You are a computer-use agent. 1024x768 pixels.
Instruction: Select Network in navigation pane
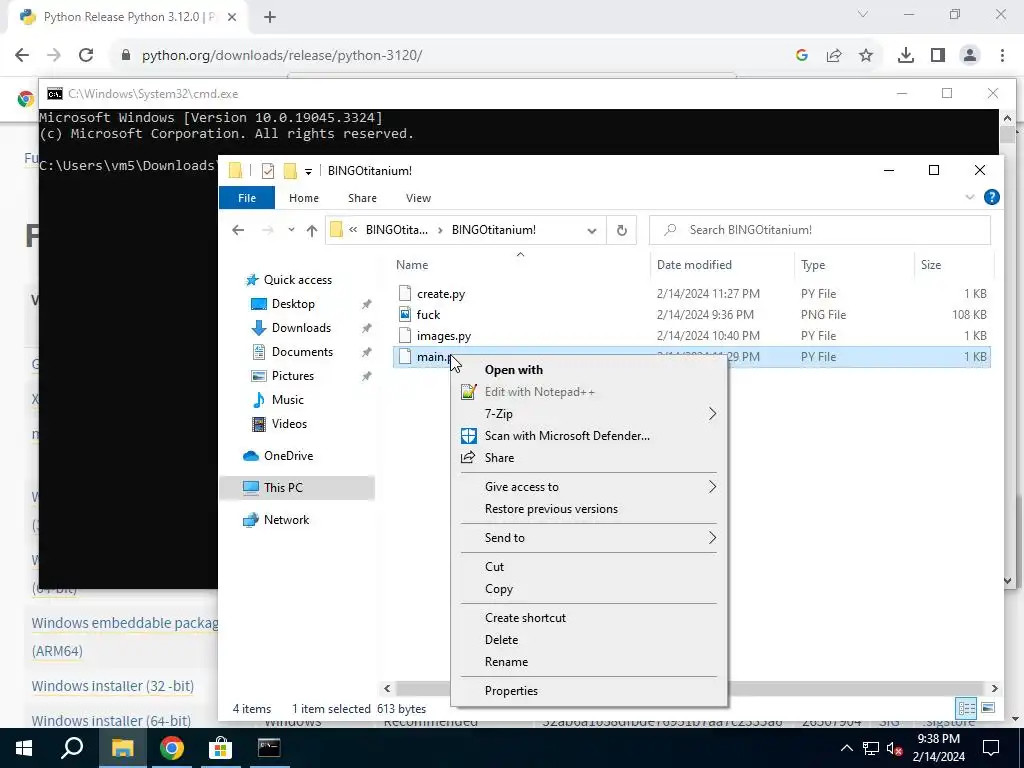[286, 520]
